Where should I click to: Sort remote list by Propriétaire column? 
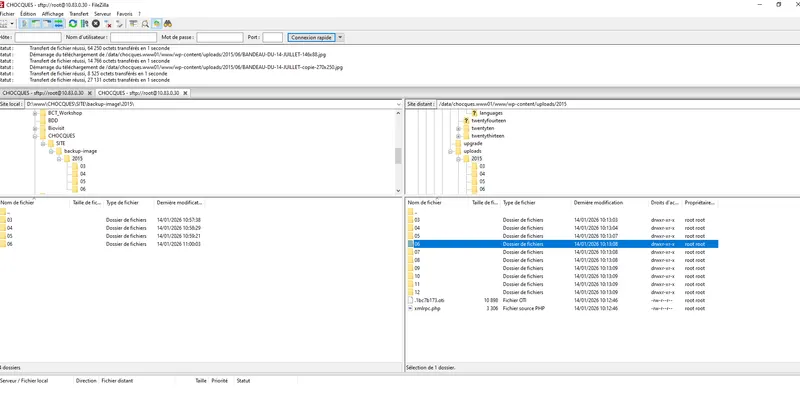coord(700,203)
